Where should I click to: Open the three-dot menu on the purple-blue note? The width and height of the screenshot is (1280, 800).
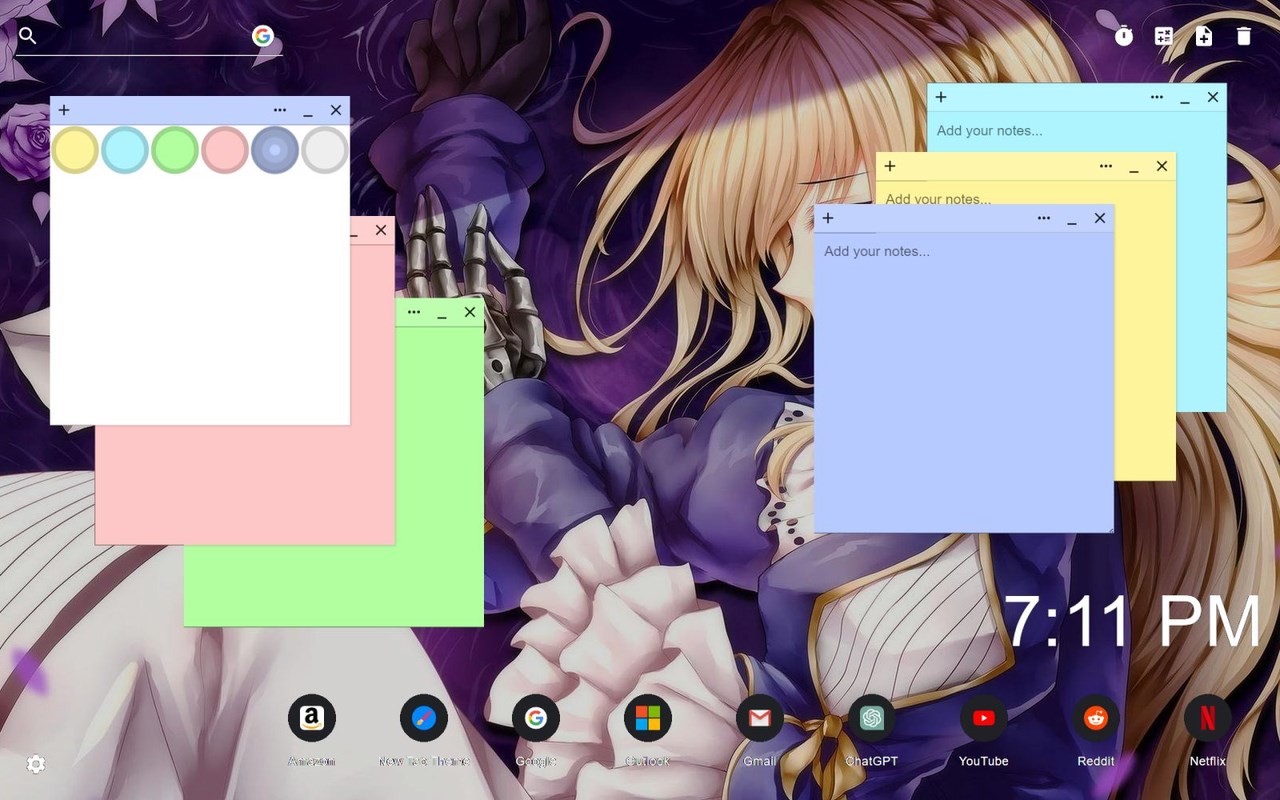(1044, 218)
